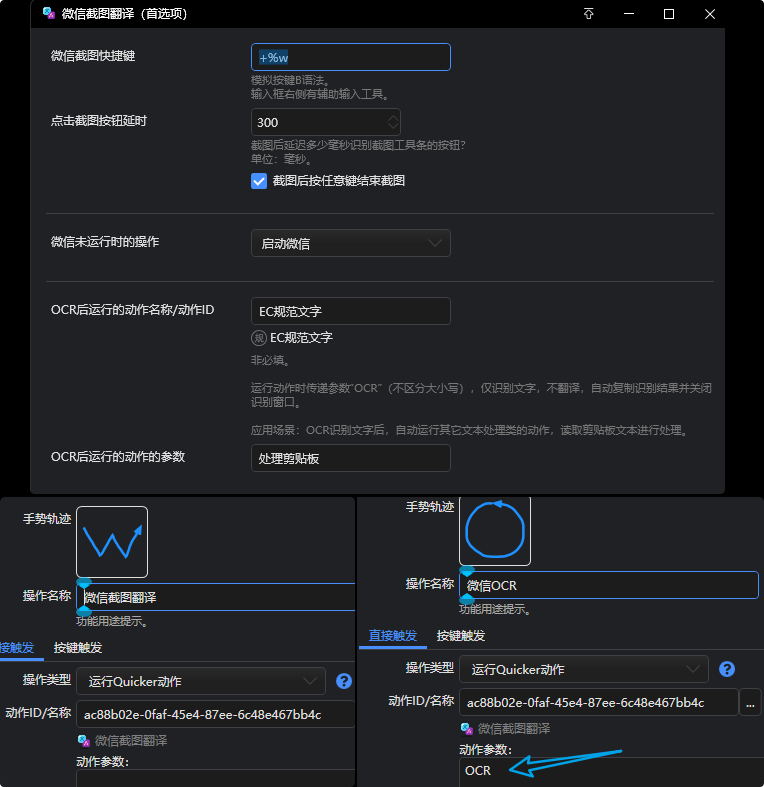Maximize the 微信截图翻译 settings window

pos(669,14)
